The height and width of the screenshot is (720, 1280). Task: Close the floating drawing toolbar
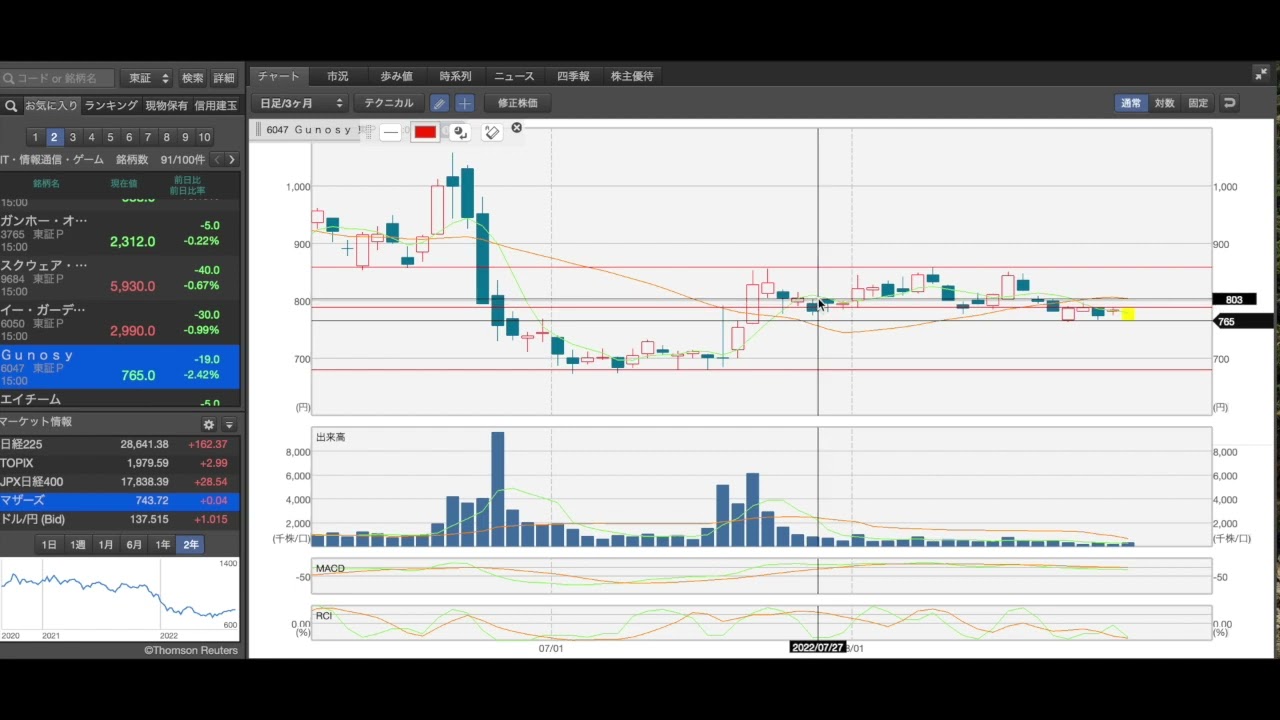516,128
